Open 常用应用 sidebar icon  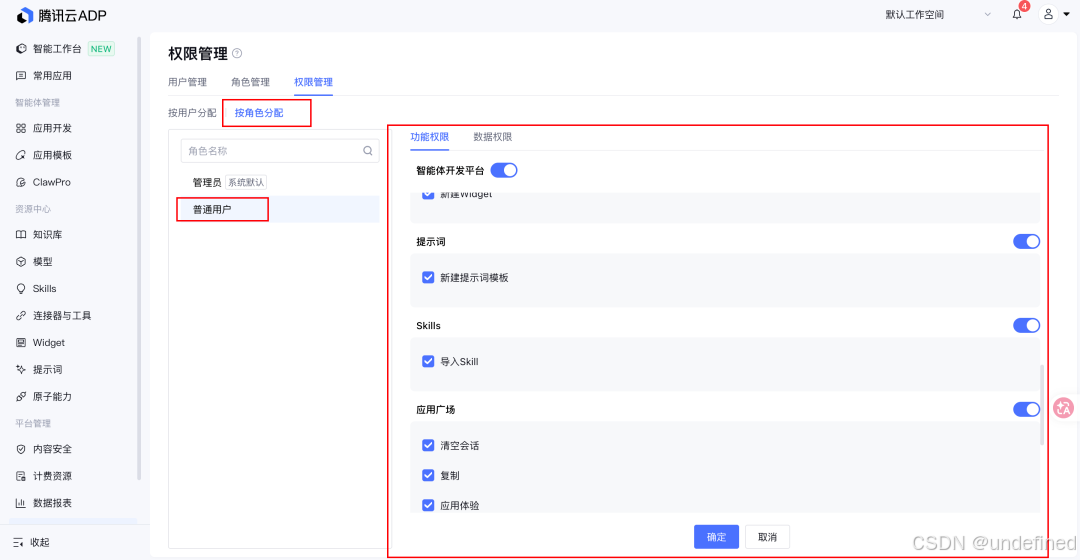point(21,76)
